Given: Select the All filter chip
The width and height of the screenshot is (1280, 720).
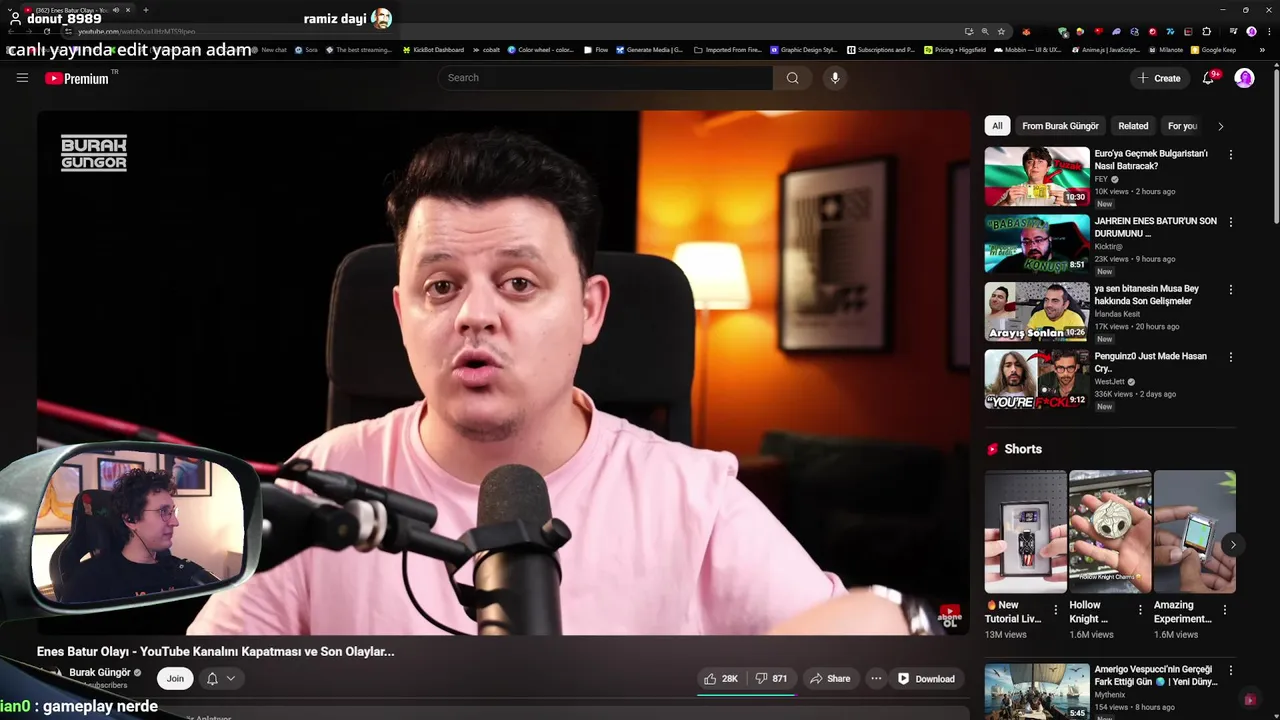Looking at the screenshot, I should [997, 126].
